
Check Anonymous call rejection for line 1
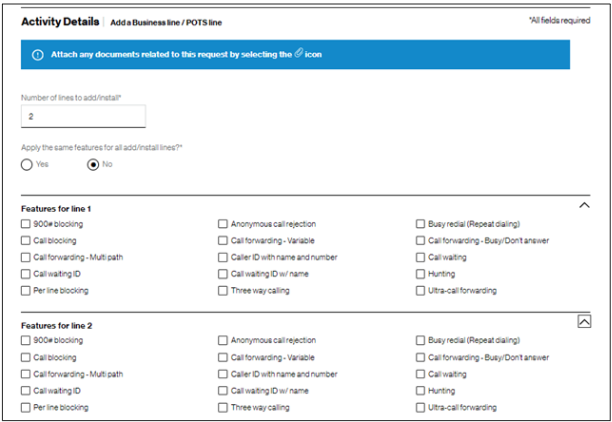click(223, 224)
